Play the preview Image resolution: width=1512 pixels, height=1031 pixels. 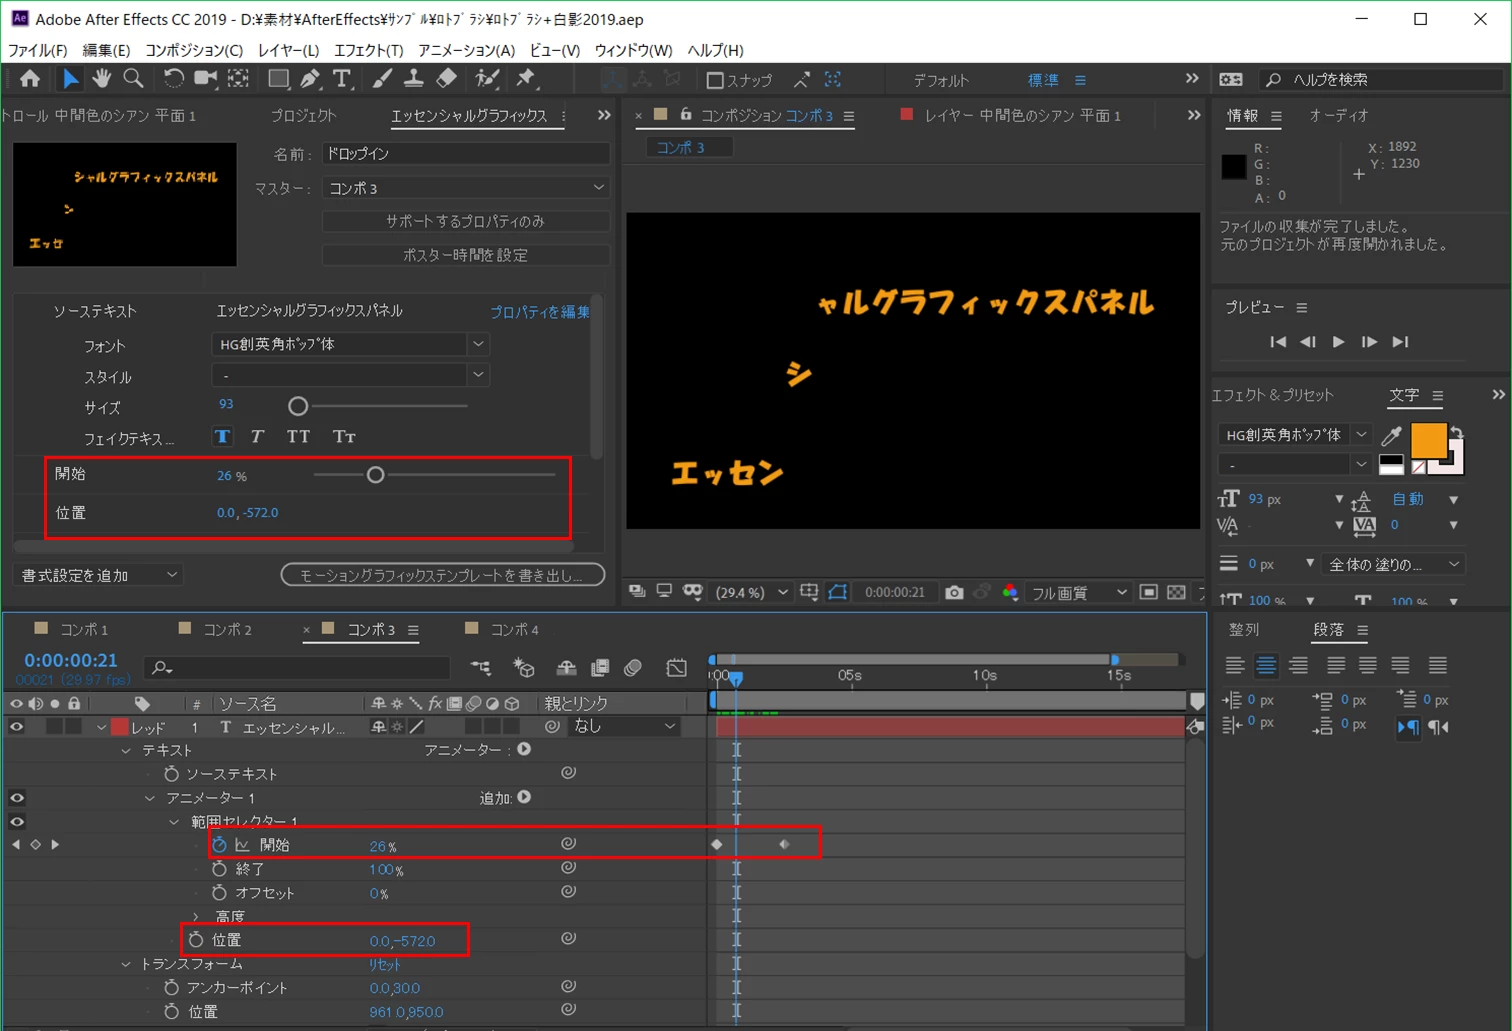(1338, 342)
